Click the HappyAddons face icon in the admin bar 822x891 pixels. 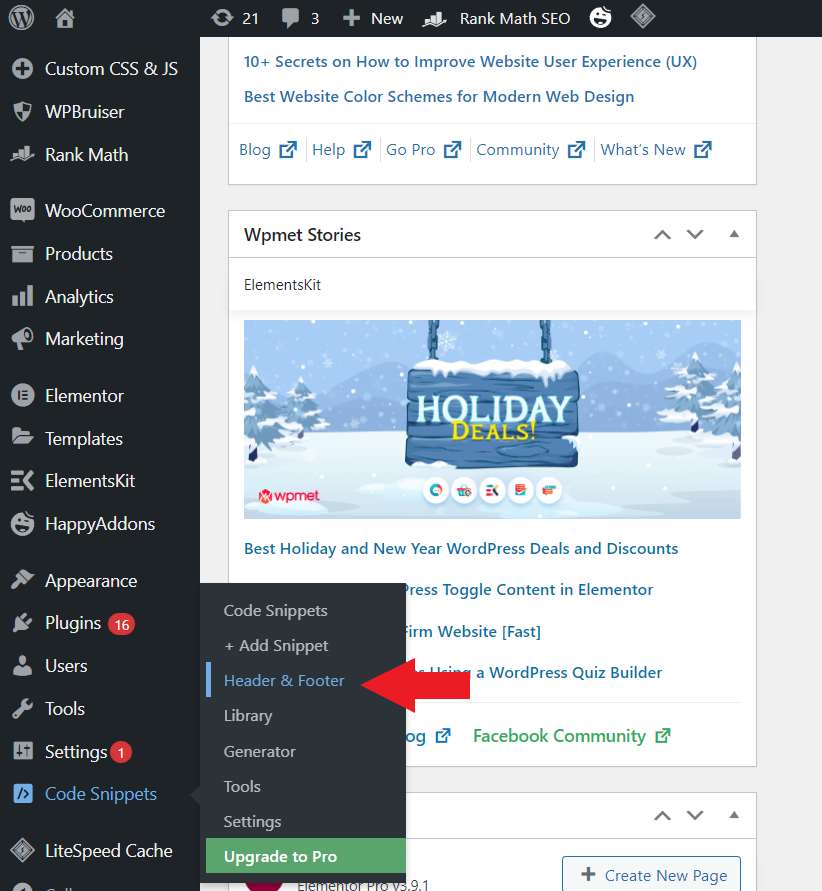(600, 18)
